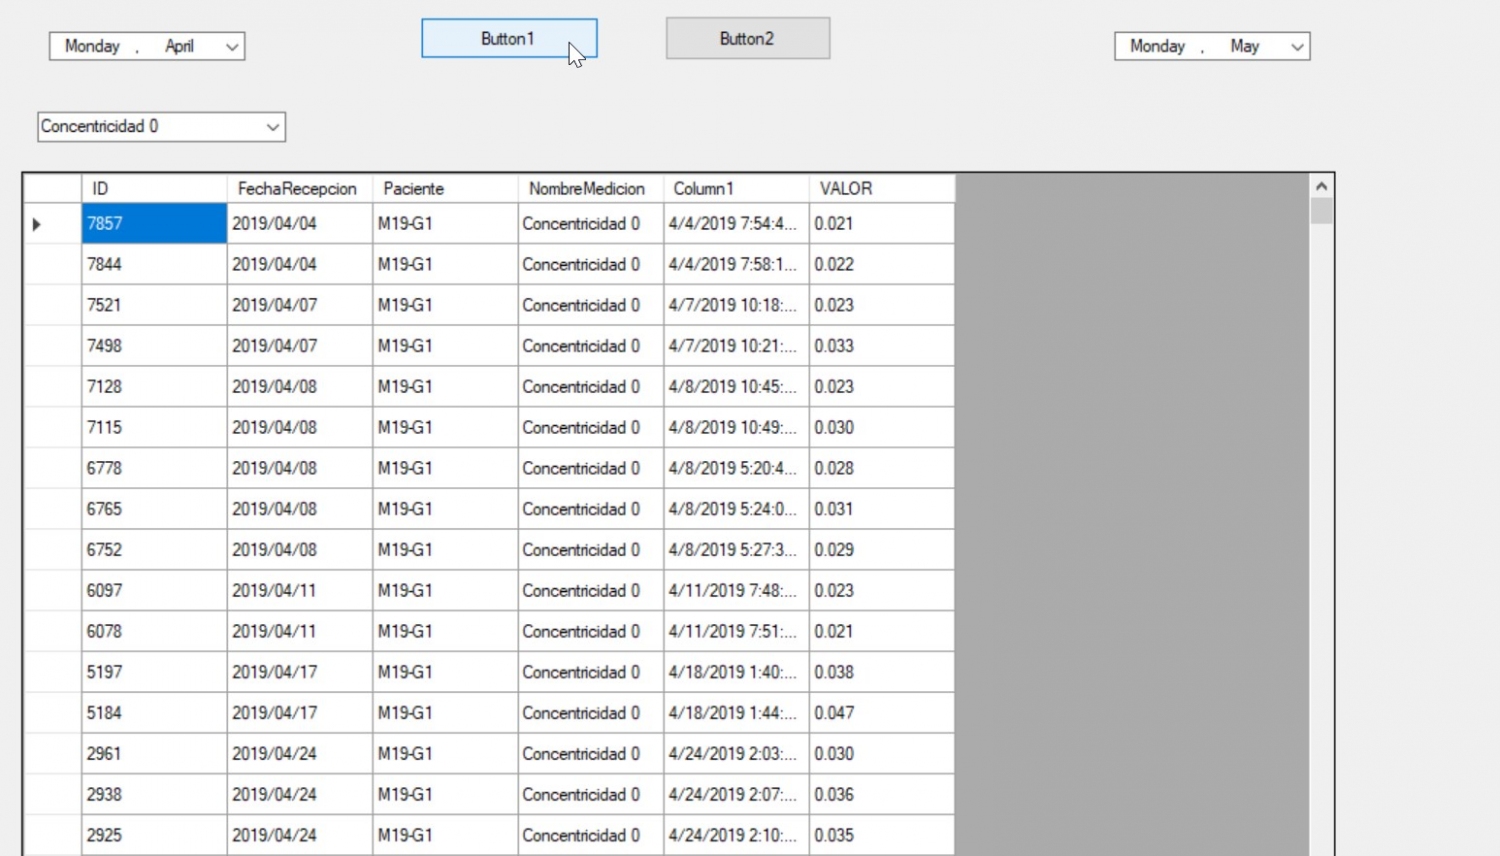Screen dimensions: 1500x856
Task: Open the Monday April date picker dropdown
Action: tap(232, 46)
